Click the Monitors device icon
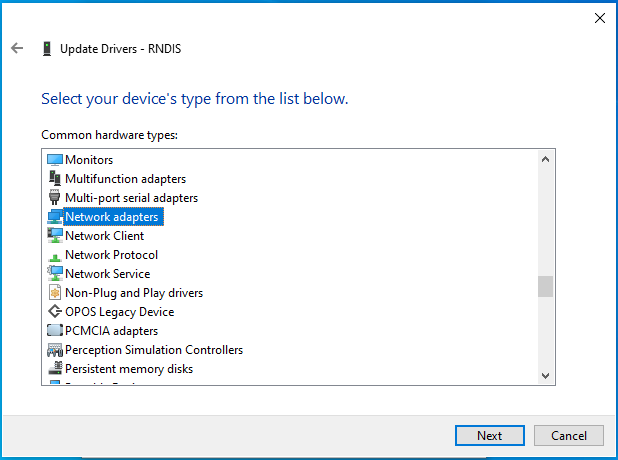Viewport: 618px width, 460px height. click(55, 160)
